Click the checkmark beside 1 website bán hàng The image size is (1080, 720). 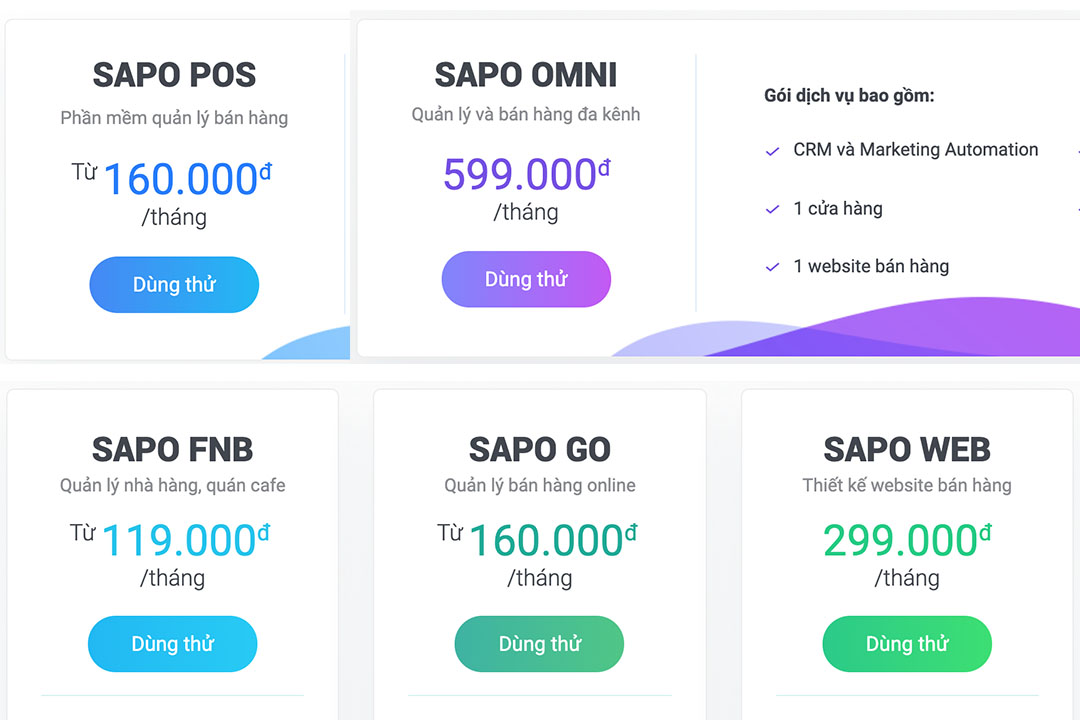771,266
